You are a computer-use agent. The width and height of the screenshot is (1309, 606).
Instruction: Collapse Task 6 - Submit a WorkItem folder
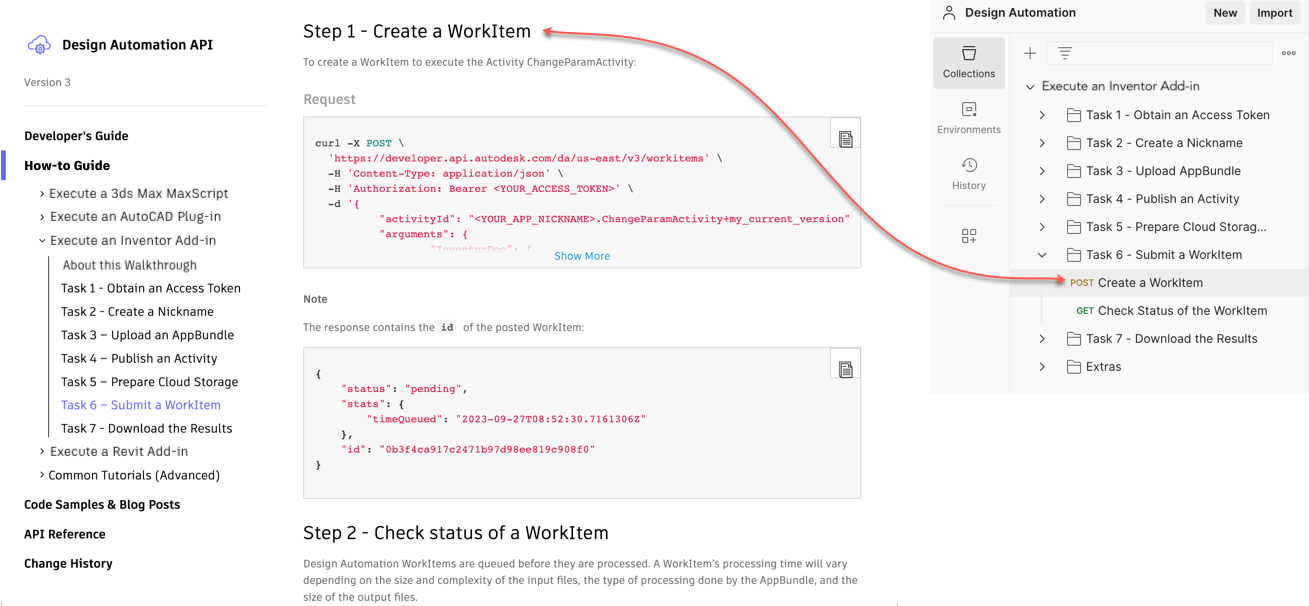1042,255
